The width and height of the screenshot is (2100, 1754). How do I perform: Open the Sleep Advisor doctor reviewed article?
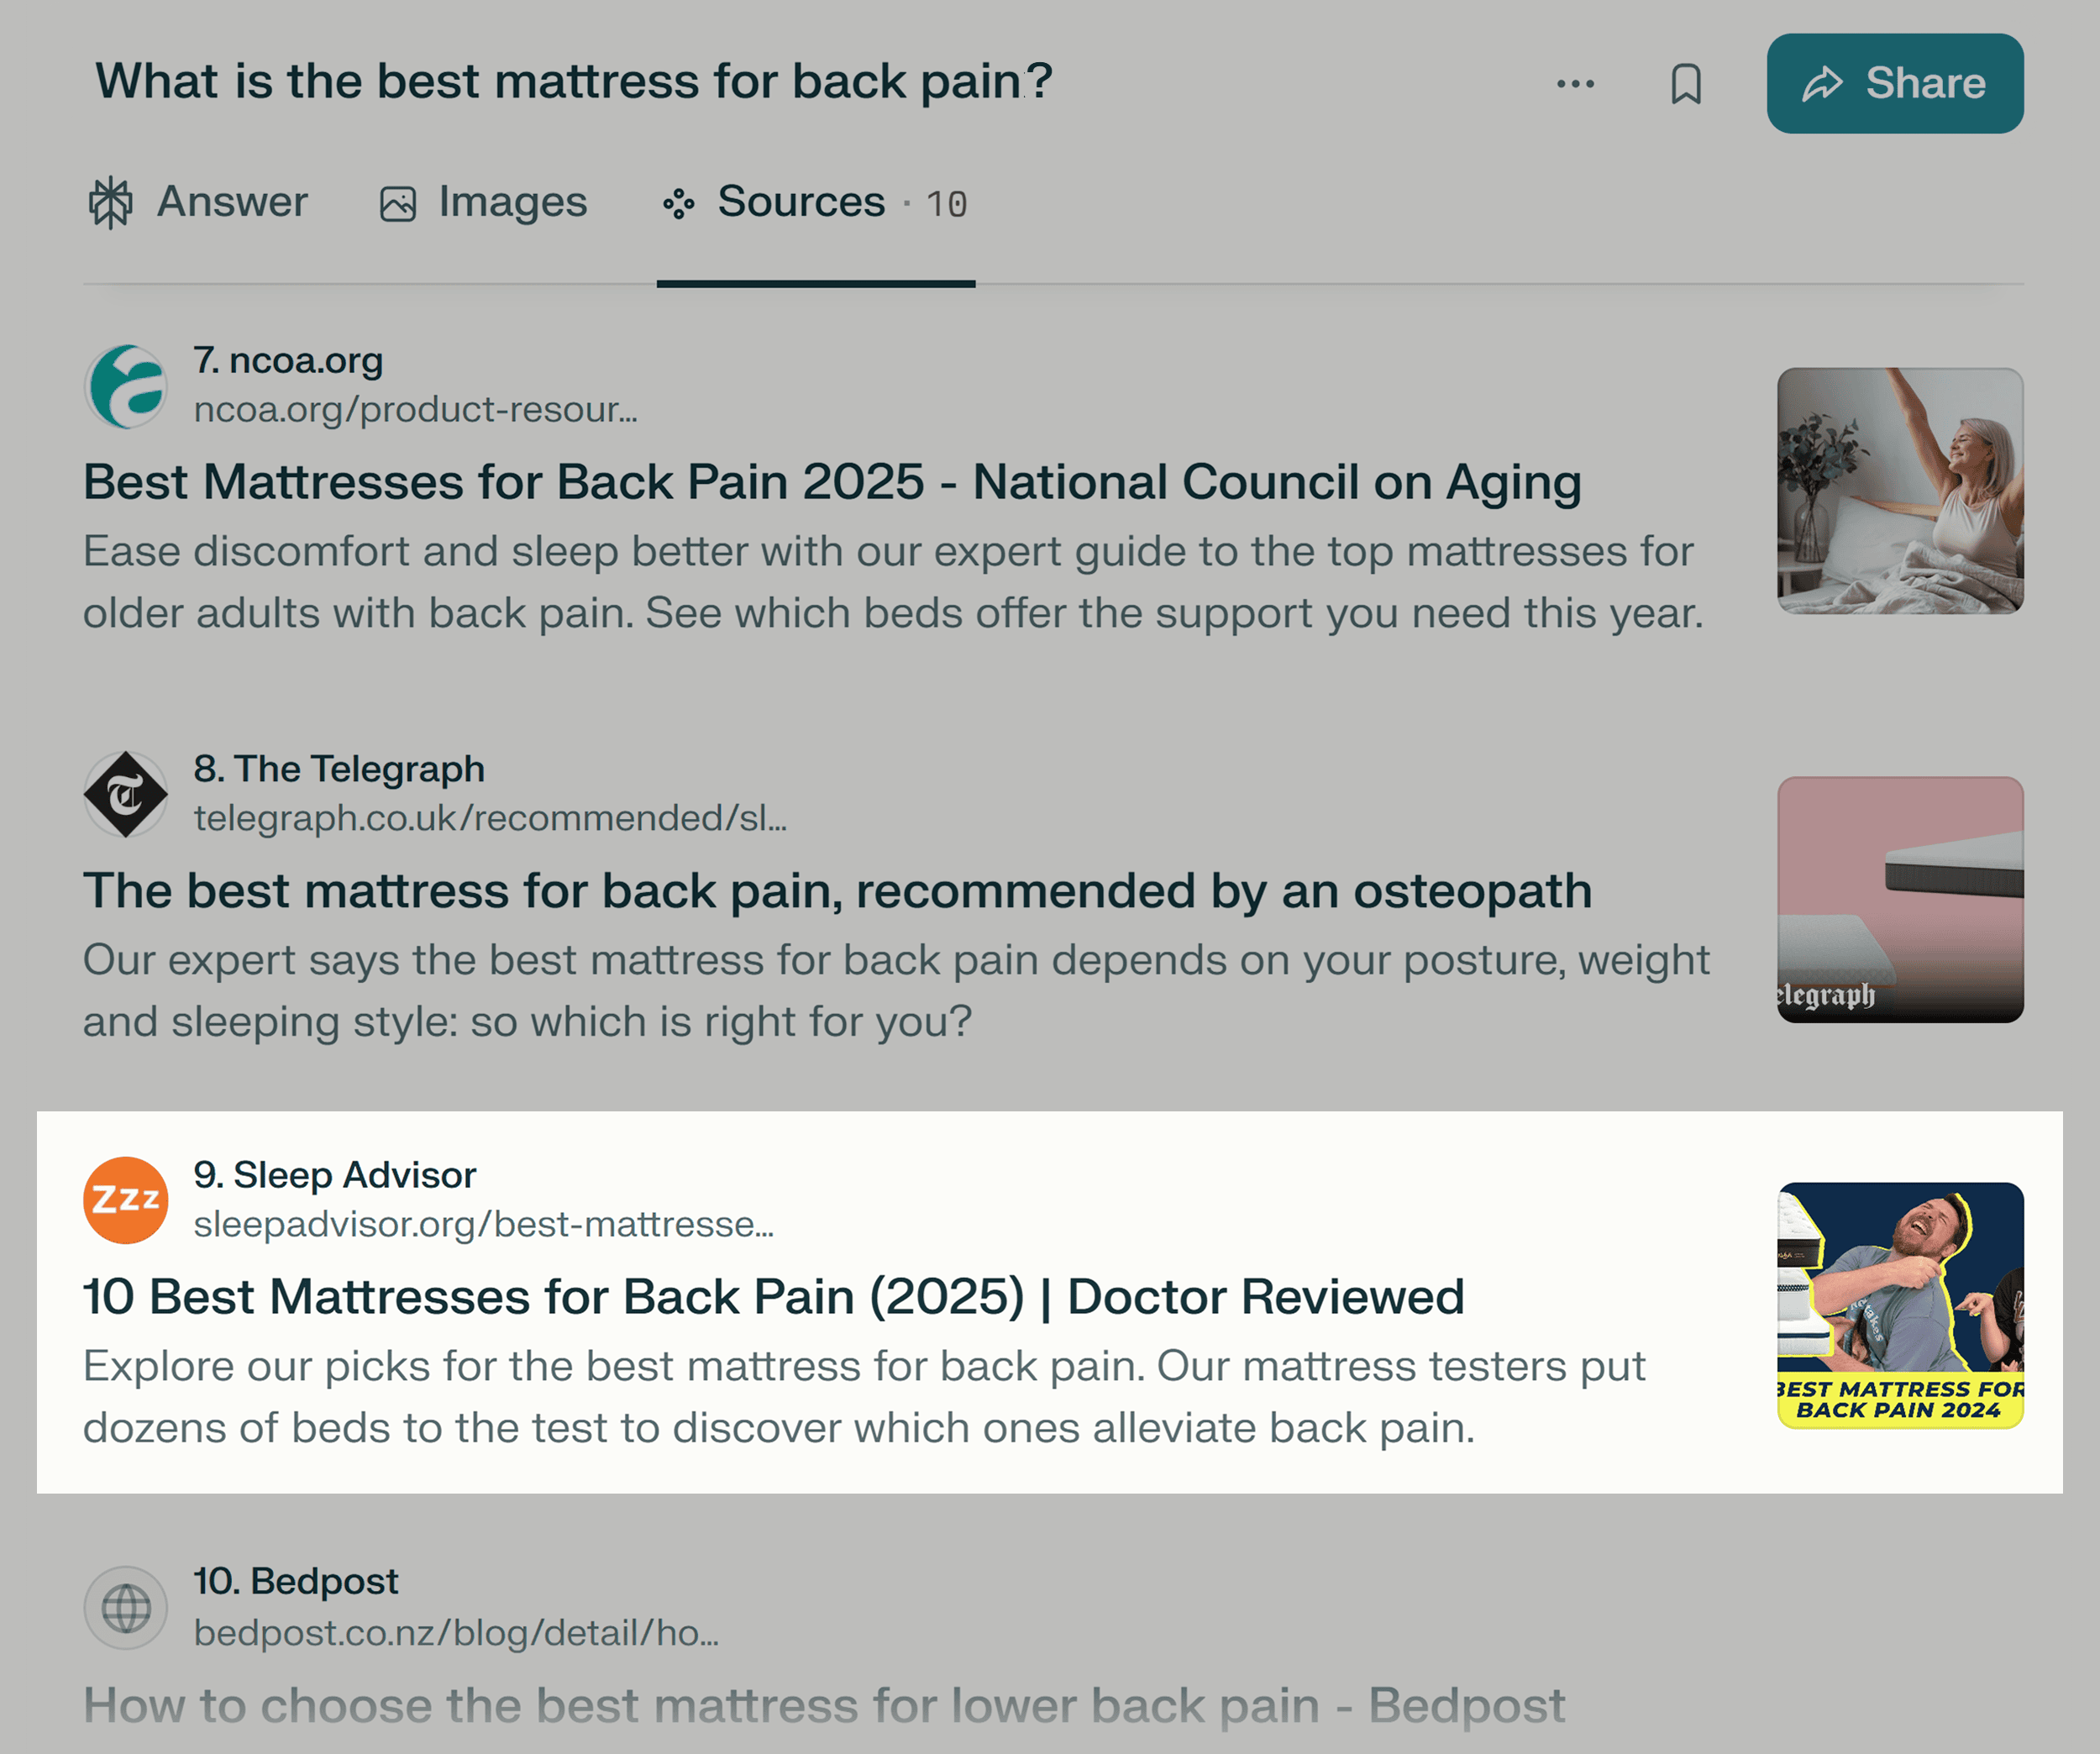tap(773, 1296)
